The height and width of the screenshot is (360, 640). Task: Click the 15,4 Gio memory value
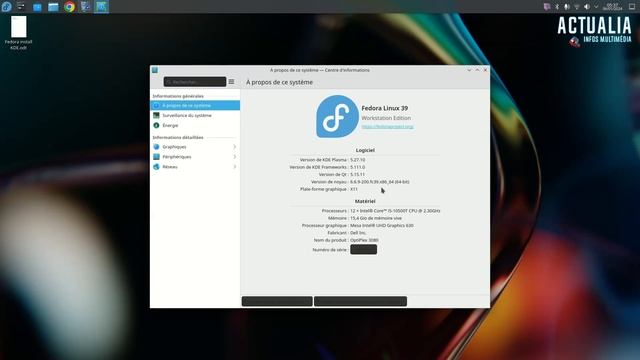click(376, 218)
